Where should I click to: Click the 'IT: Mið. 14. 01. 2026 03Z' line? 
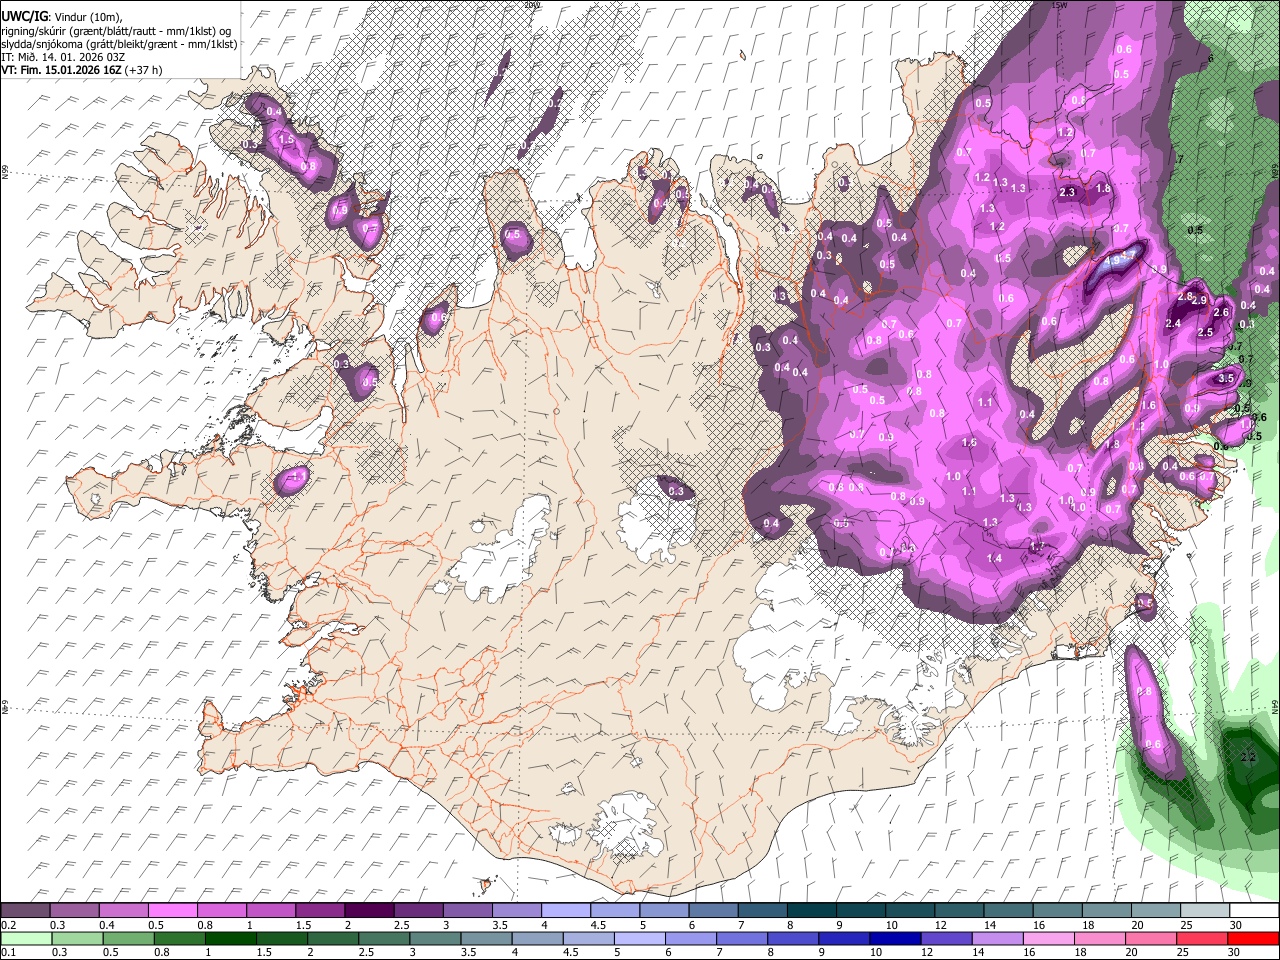coord(62,57)
